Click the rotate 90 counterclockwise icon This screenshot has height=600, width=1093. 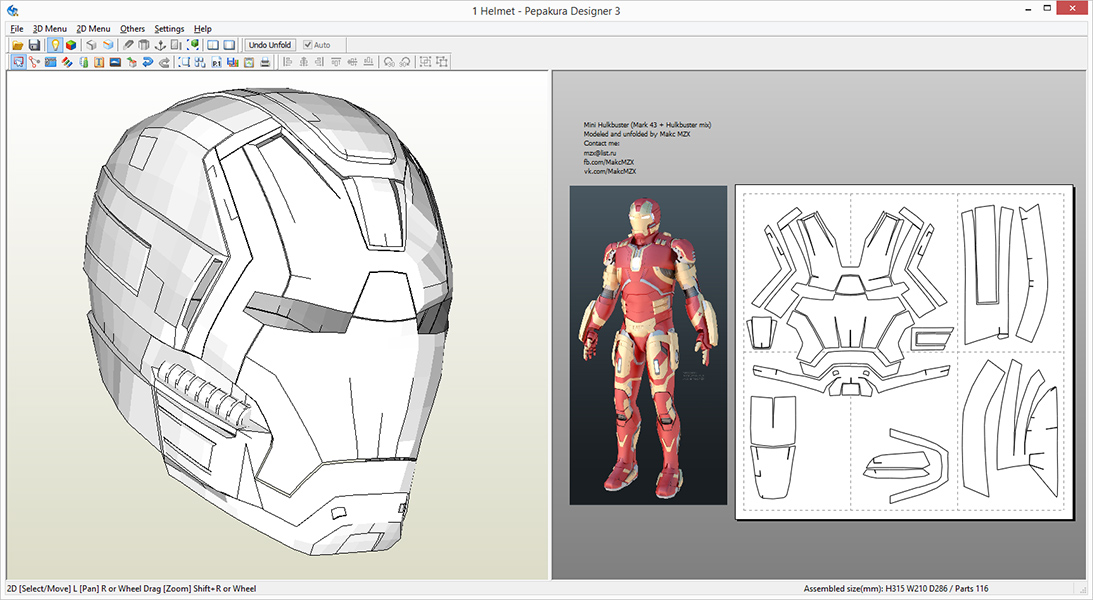click(389, 62)
